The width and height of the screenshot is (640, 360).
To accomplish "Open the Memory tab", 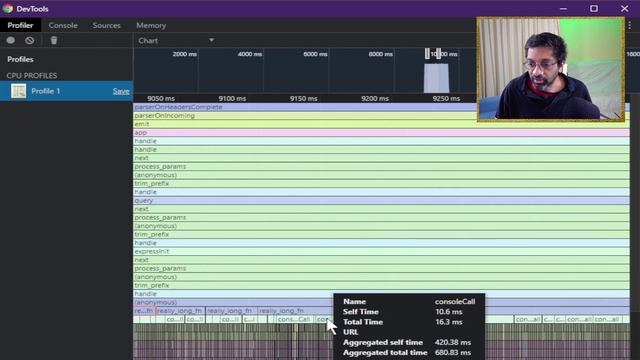I will click(x=151, y=25).
